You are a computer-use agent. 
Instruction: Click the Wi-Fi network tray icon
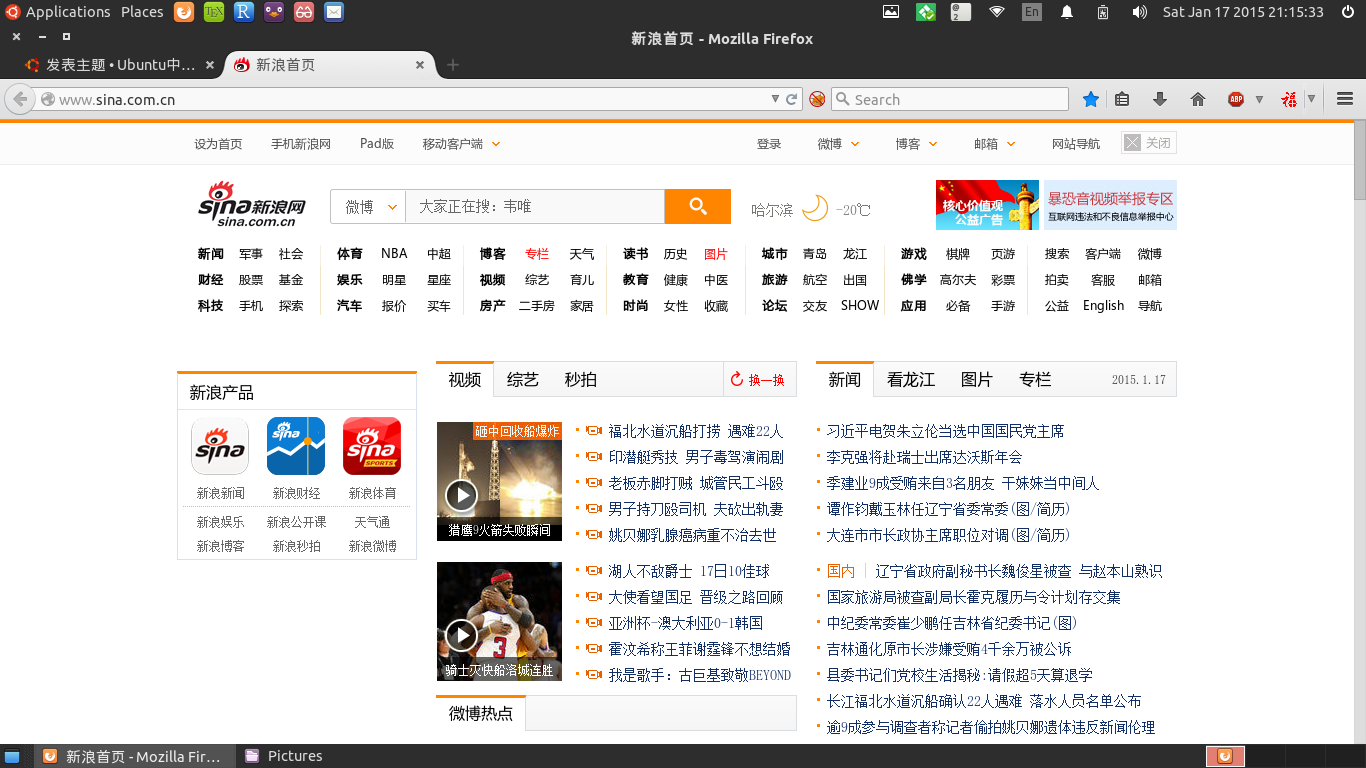click(x=996, y=12)
